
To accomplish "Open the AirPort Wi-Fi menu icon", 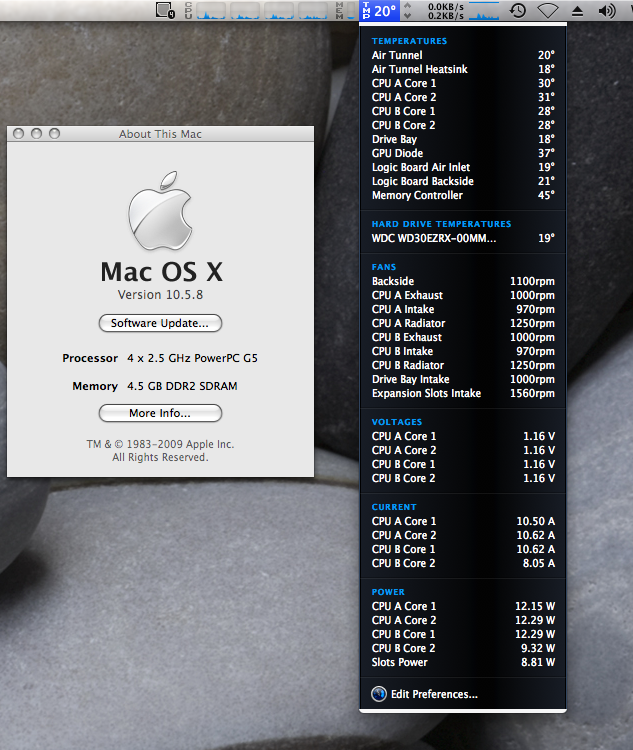I will pos(548,11).
